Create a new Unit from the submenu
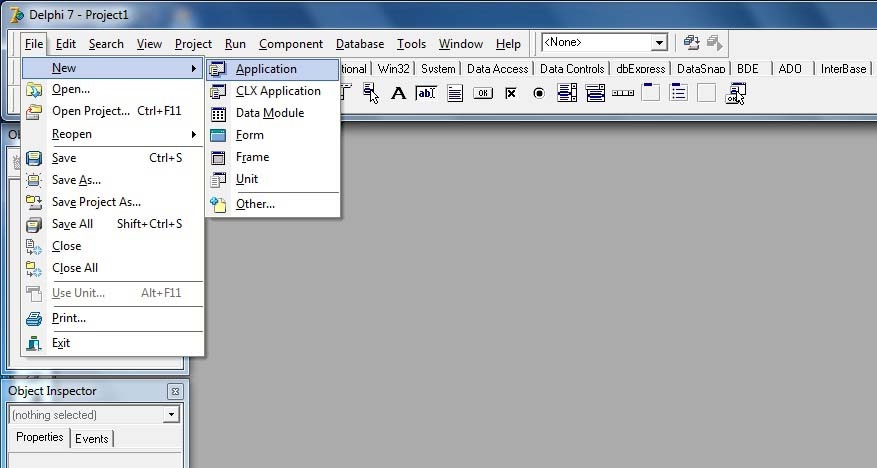Screen dimensions: 877x468 pyautogui.click(x=273, y=179)
